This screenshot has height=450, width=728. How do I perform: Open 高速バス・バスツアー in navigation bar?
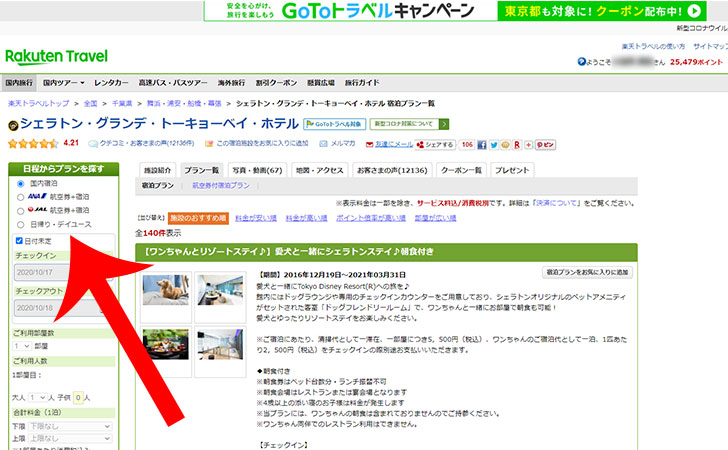click(x=173, y=83)
